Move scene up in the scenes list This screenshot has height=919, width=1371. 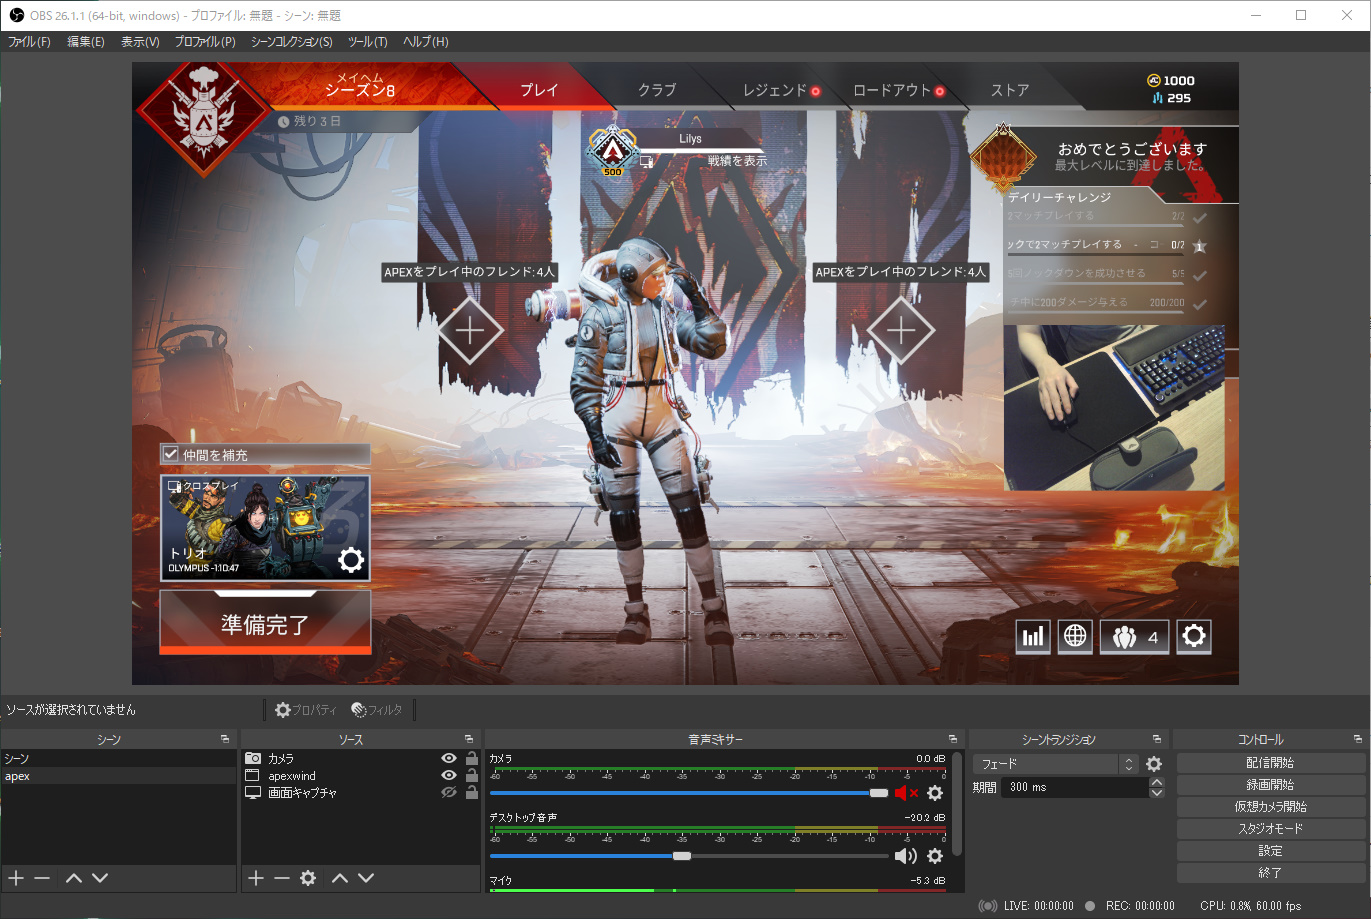point(74,878)
